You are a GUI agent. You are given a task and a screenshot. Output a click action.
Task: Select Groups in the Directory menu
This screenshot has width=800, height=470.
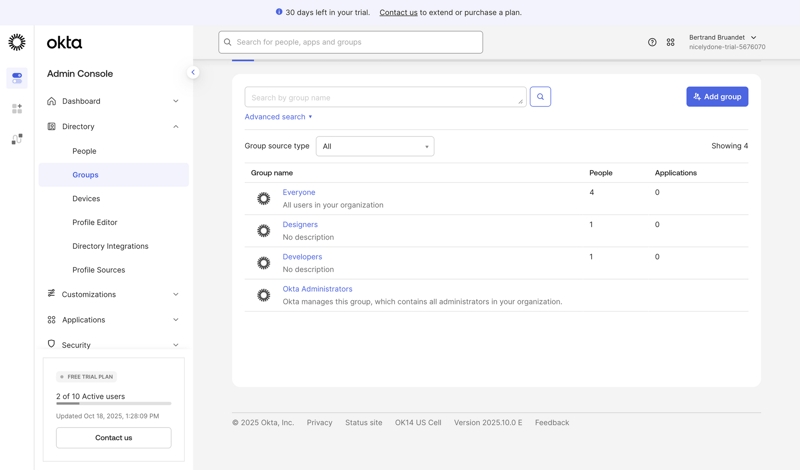pos(114,175)
